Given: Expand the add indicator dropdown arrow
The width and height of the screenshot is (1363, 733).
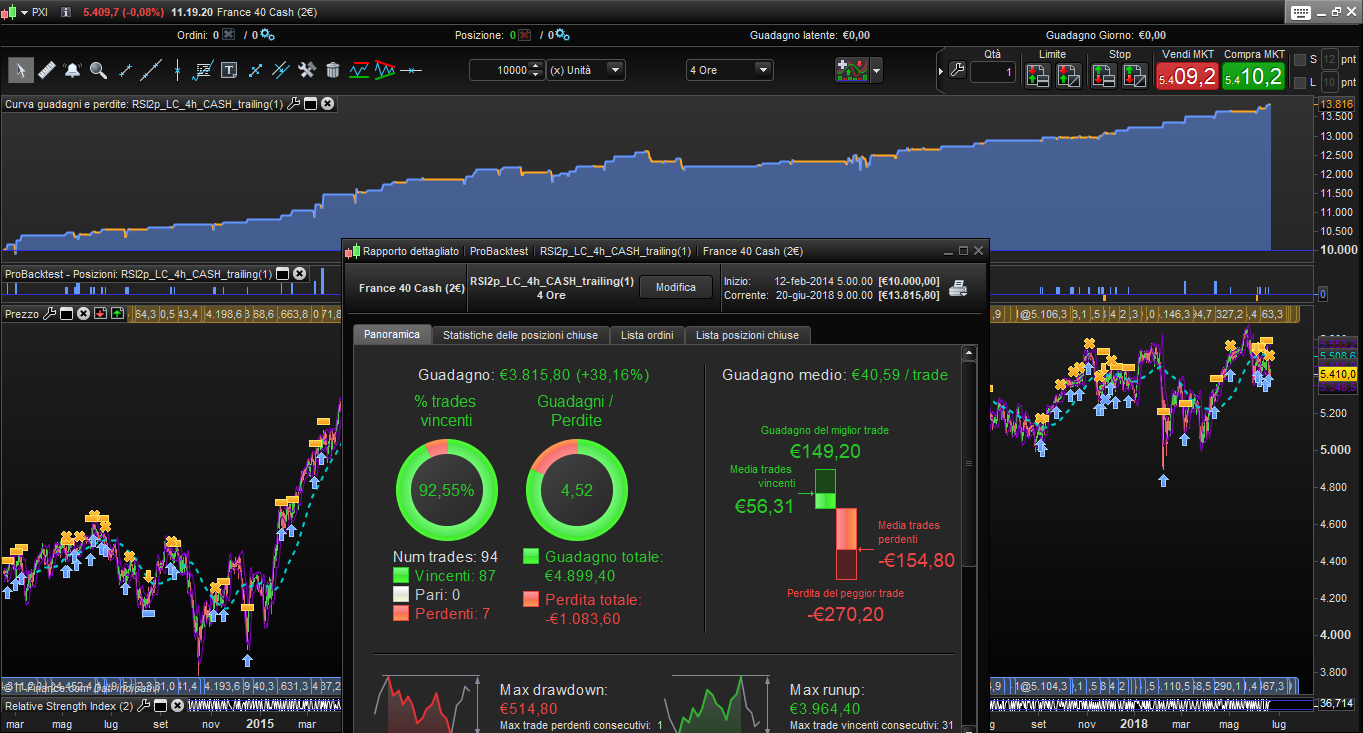Looking at the screenshot, I should click(877, 70).
